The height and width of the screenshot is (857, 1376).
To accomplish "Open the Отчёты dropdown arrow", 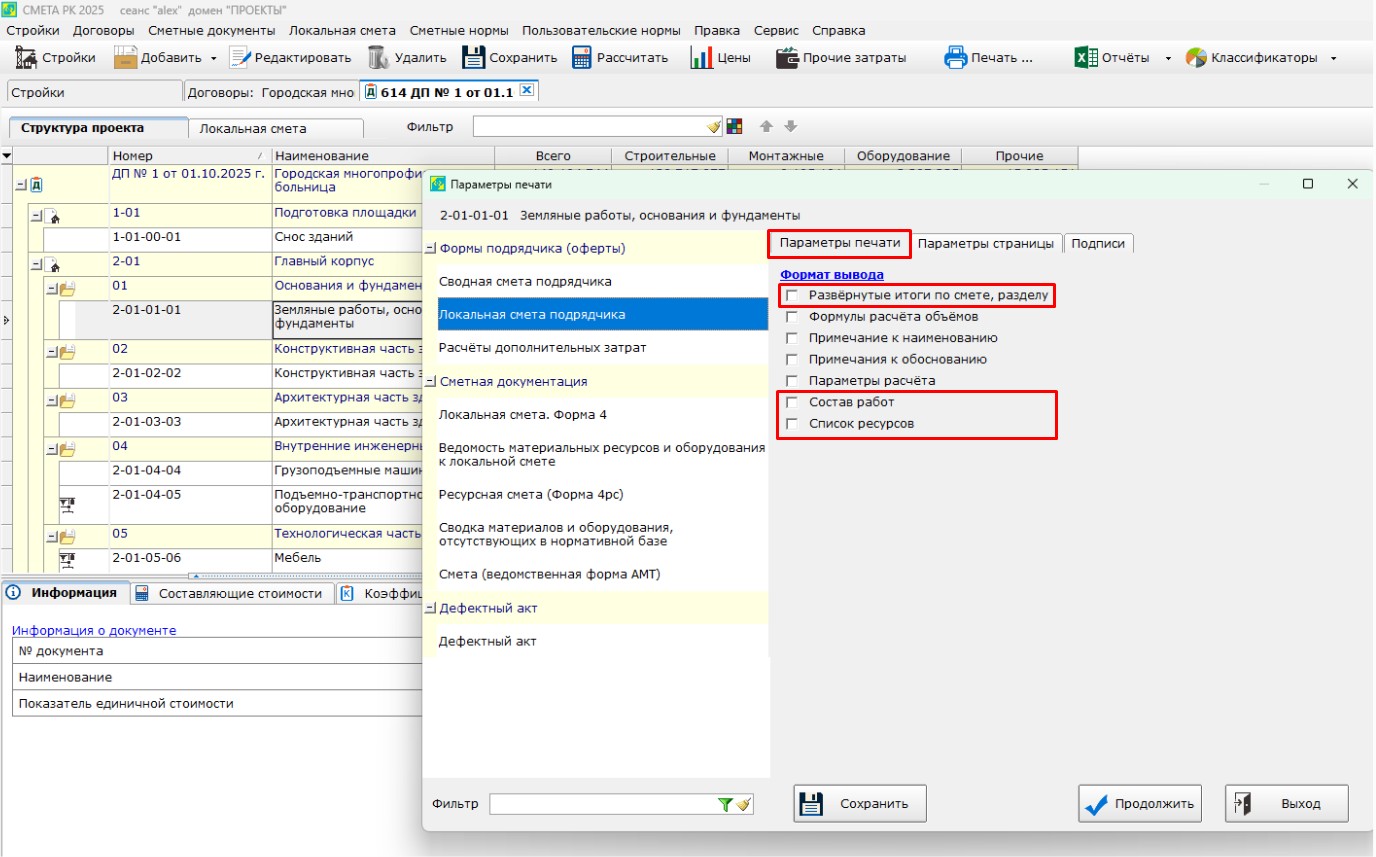I will [x=1168, y=58].
